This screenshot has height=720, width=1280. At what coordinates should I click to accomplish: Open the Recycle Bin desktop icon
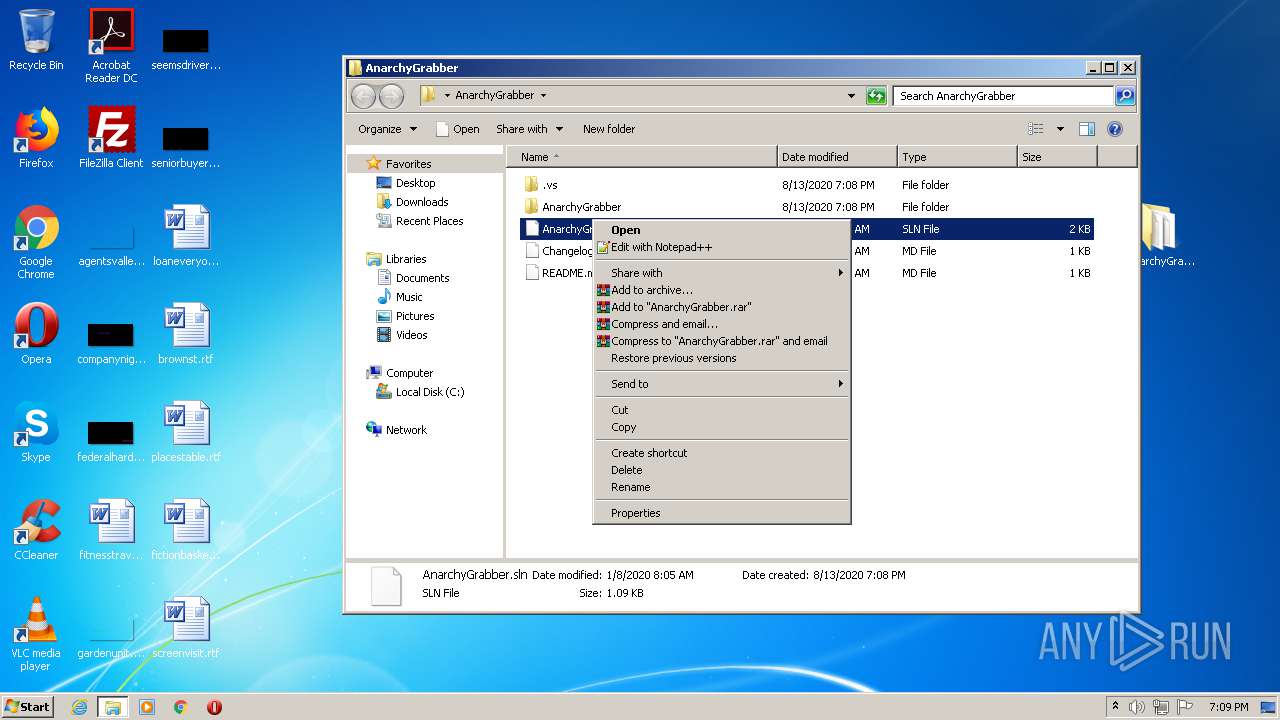pos(36,40)
